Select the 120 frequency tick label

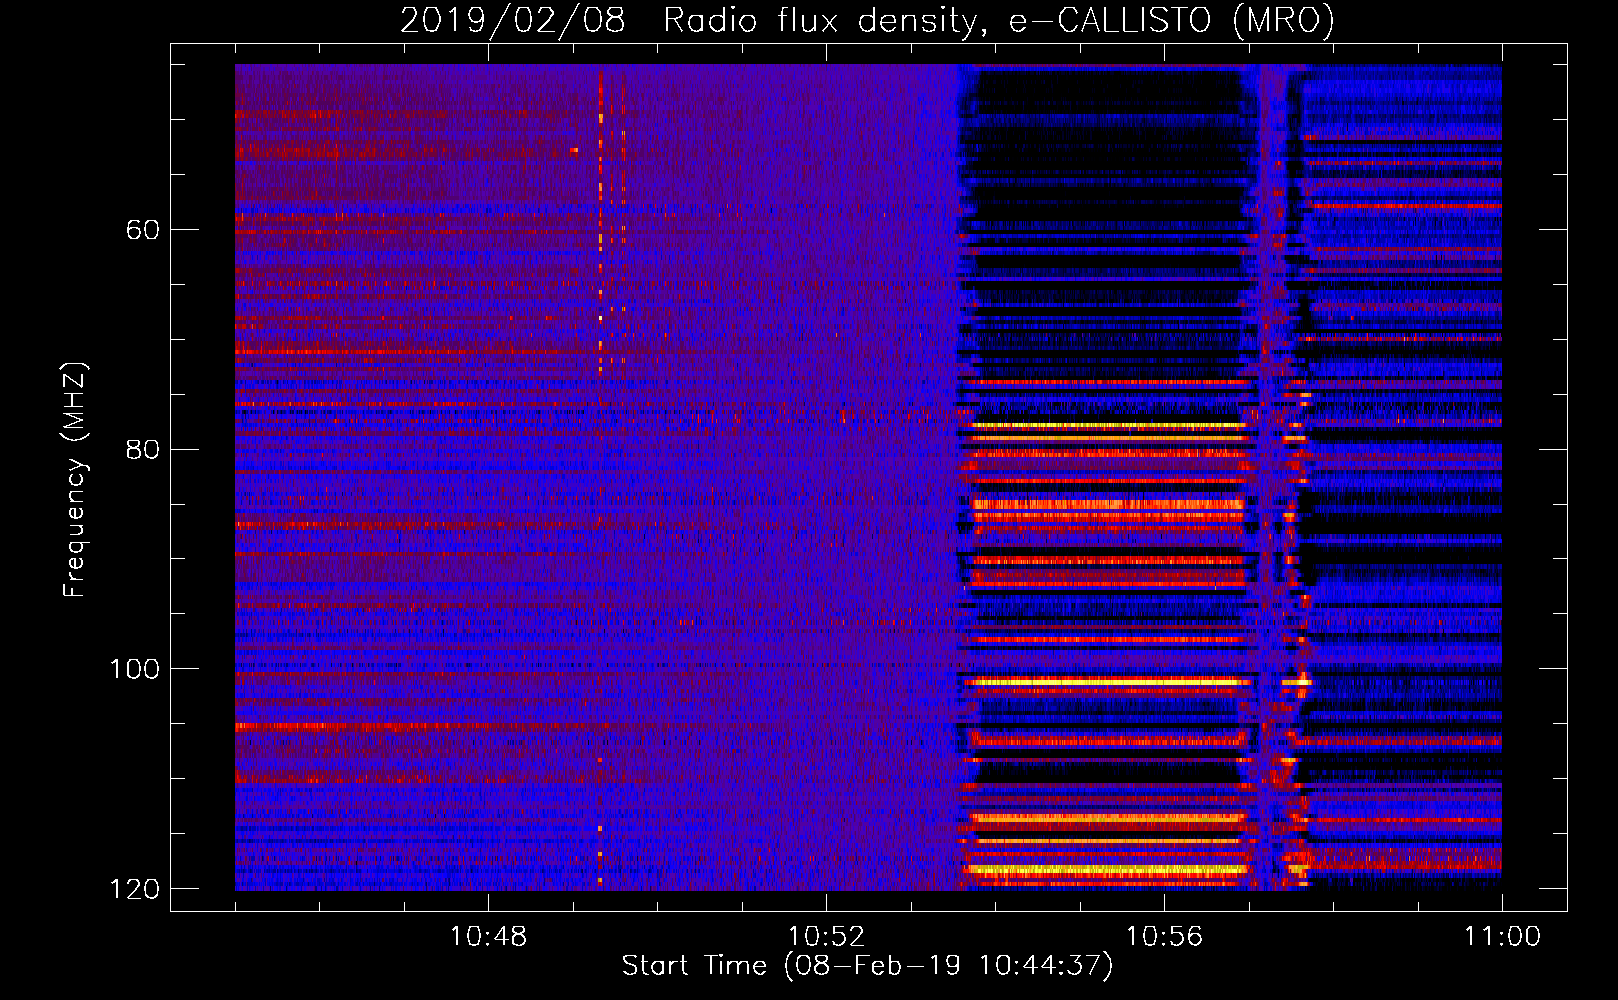(x=135, y=889)
